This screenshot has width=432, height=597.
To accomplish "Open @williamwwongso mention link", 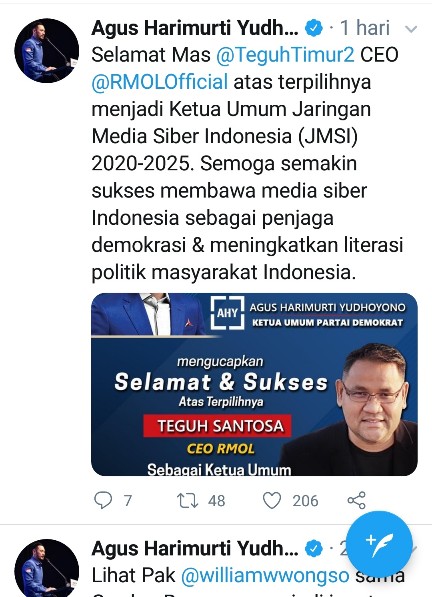I will [265, 575].
